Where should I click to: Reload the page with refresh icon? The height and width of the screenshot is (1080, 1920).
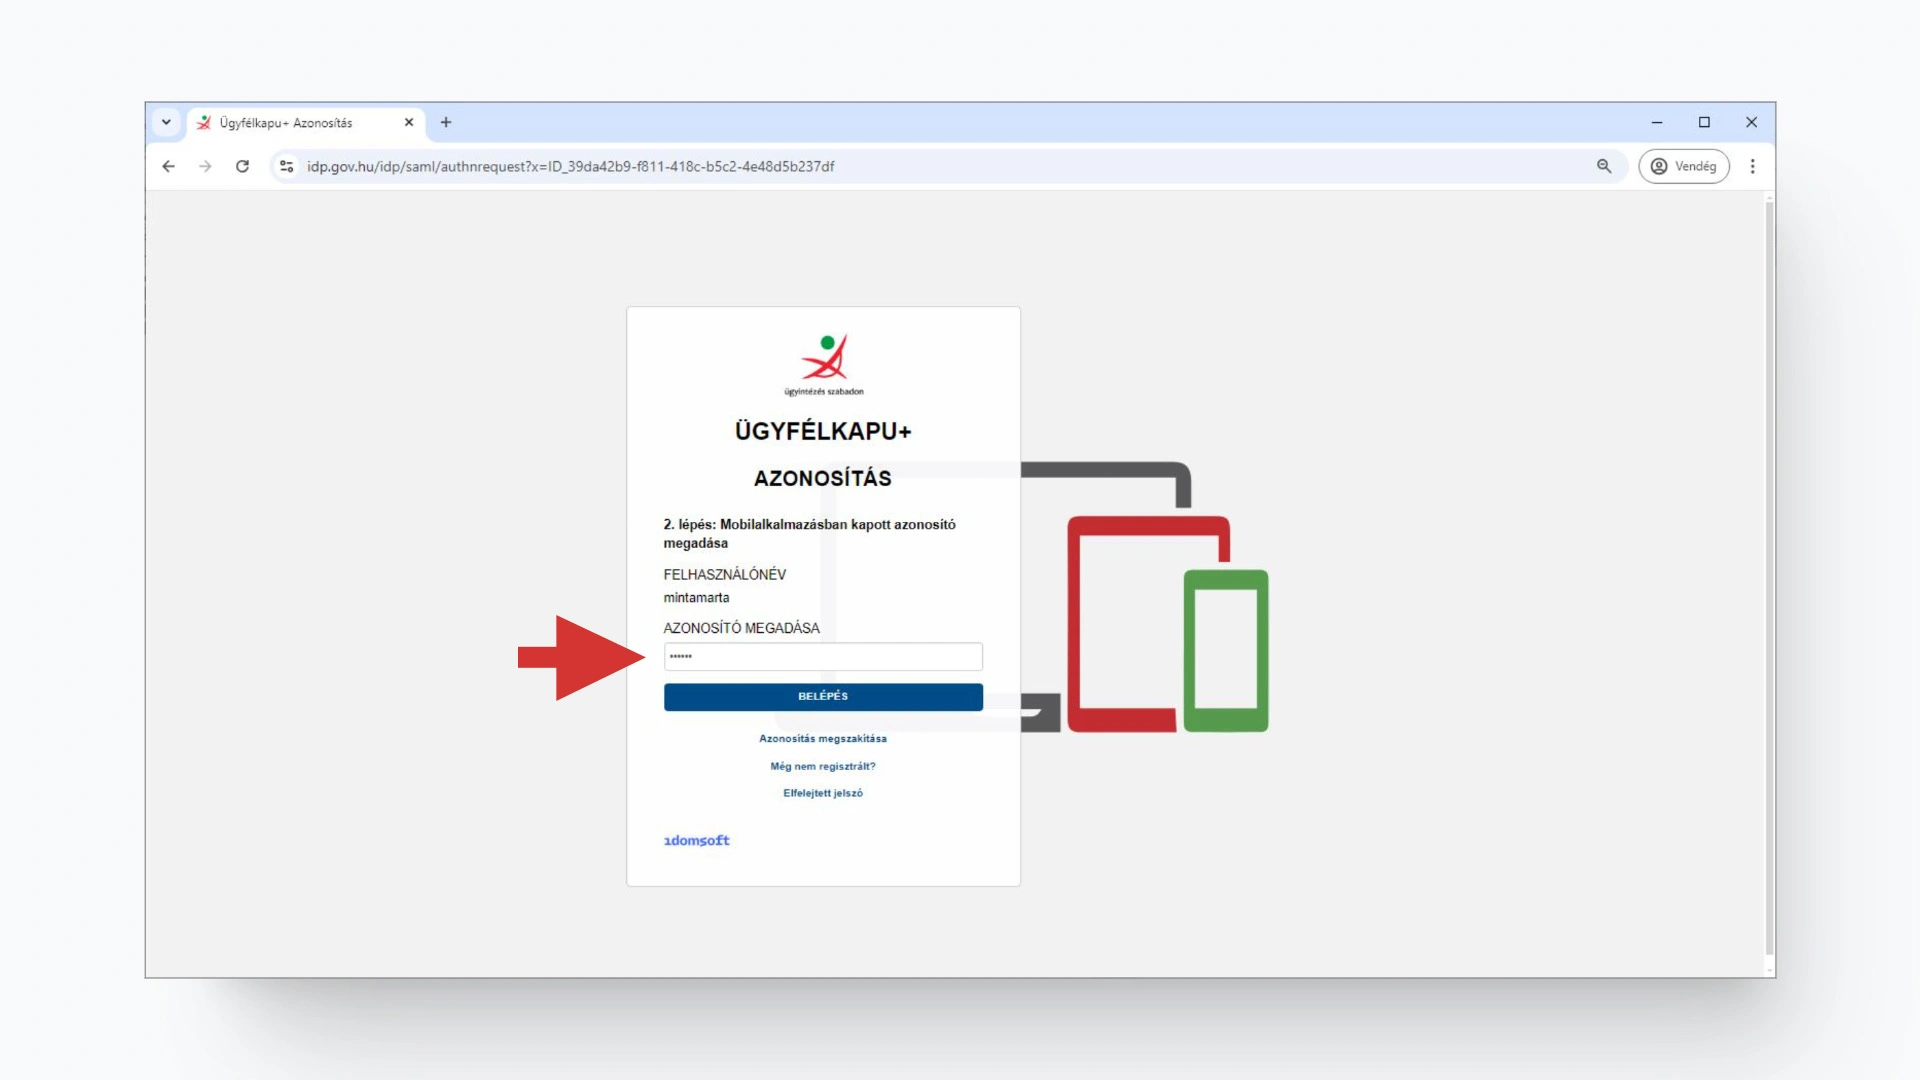pos(242,166)
